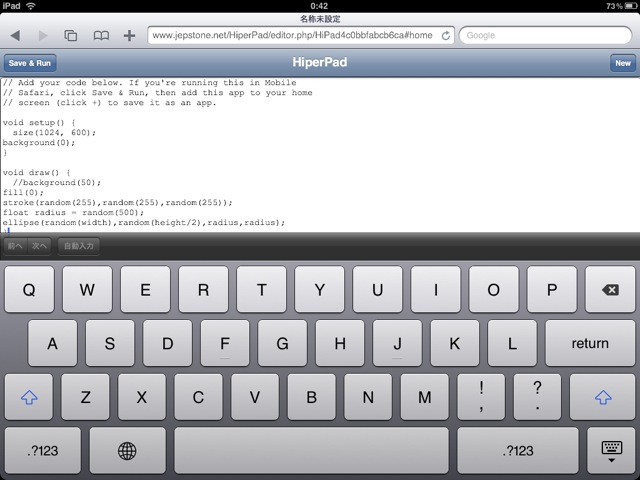The image size is (640, 480).
Task: Tap the B key
Action: [311, 397]
